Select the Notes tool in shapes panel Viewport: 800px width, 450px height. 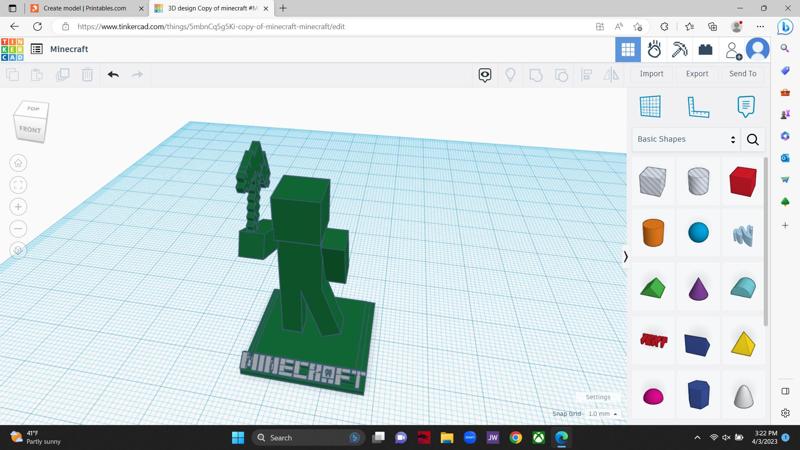tap(746, 107)
